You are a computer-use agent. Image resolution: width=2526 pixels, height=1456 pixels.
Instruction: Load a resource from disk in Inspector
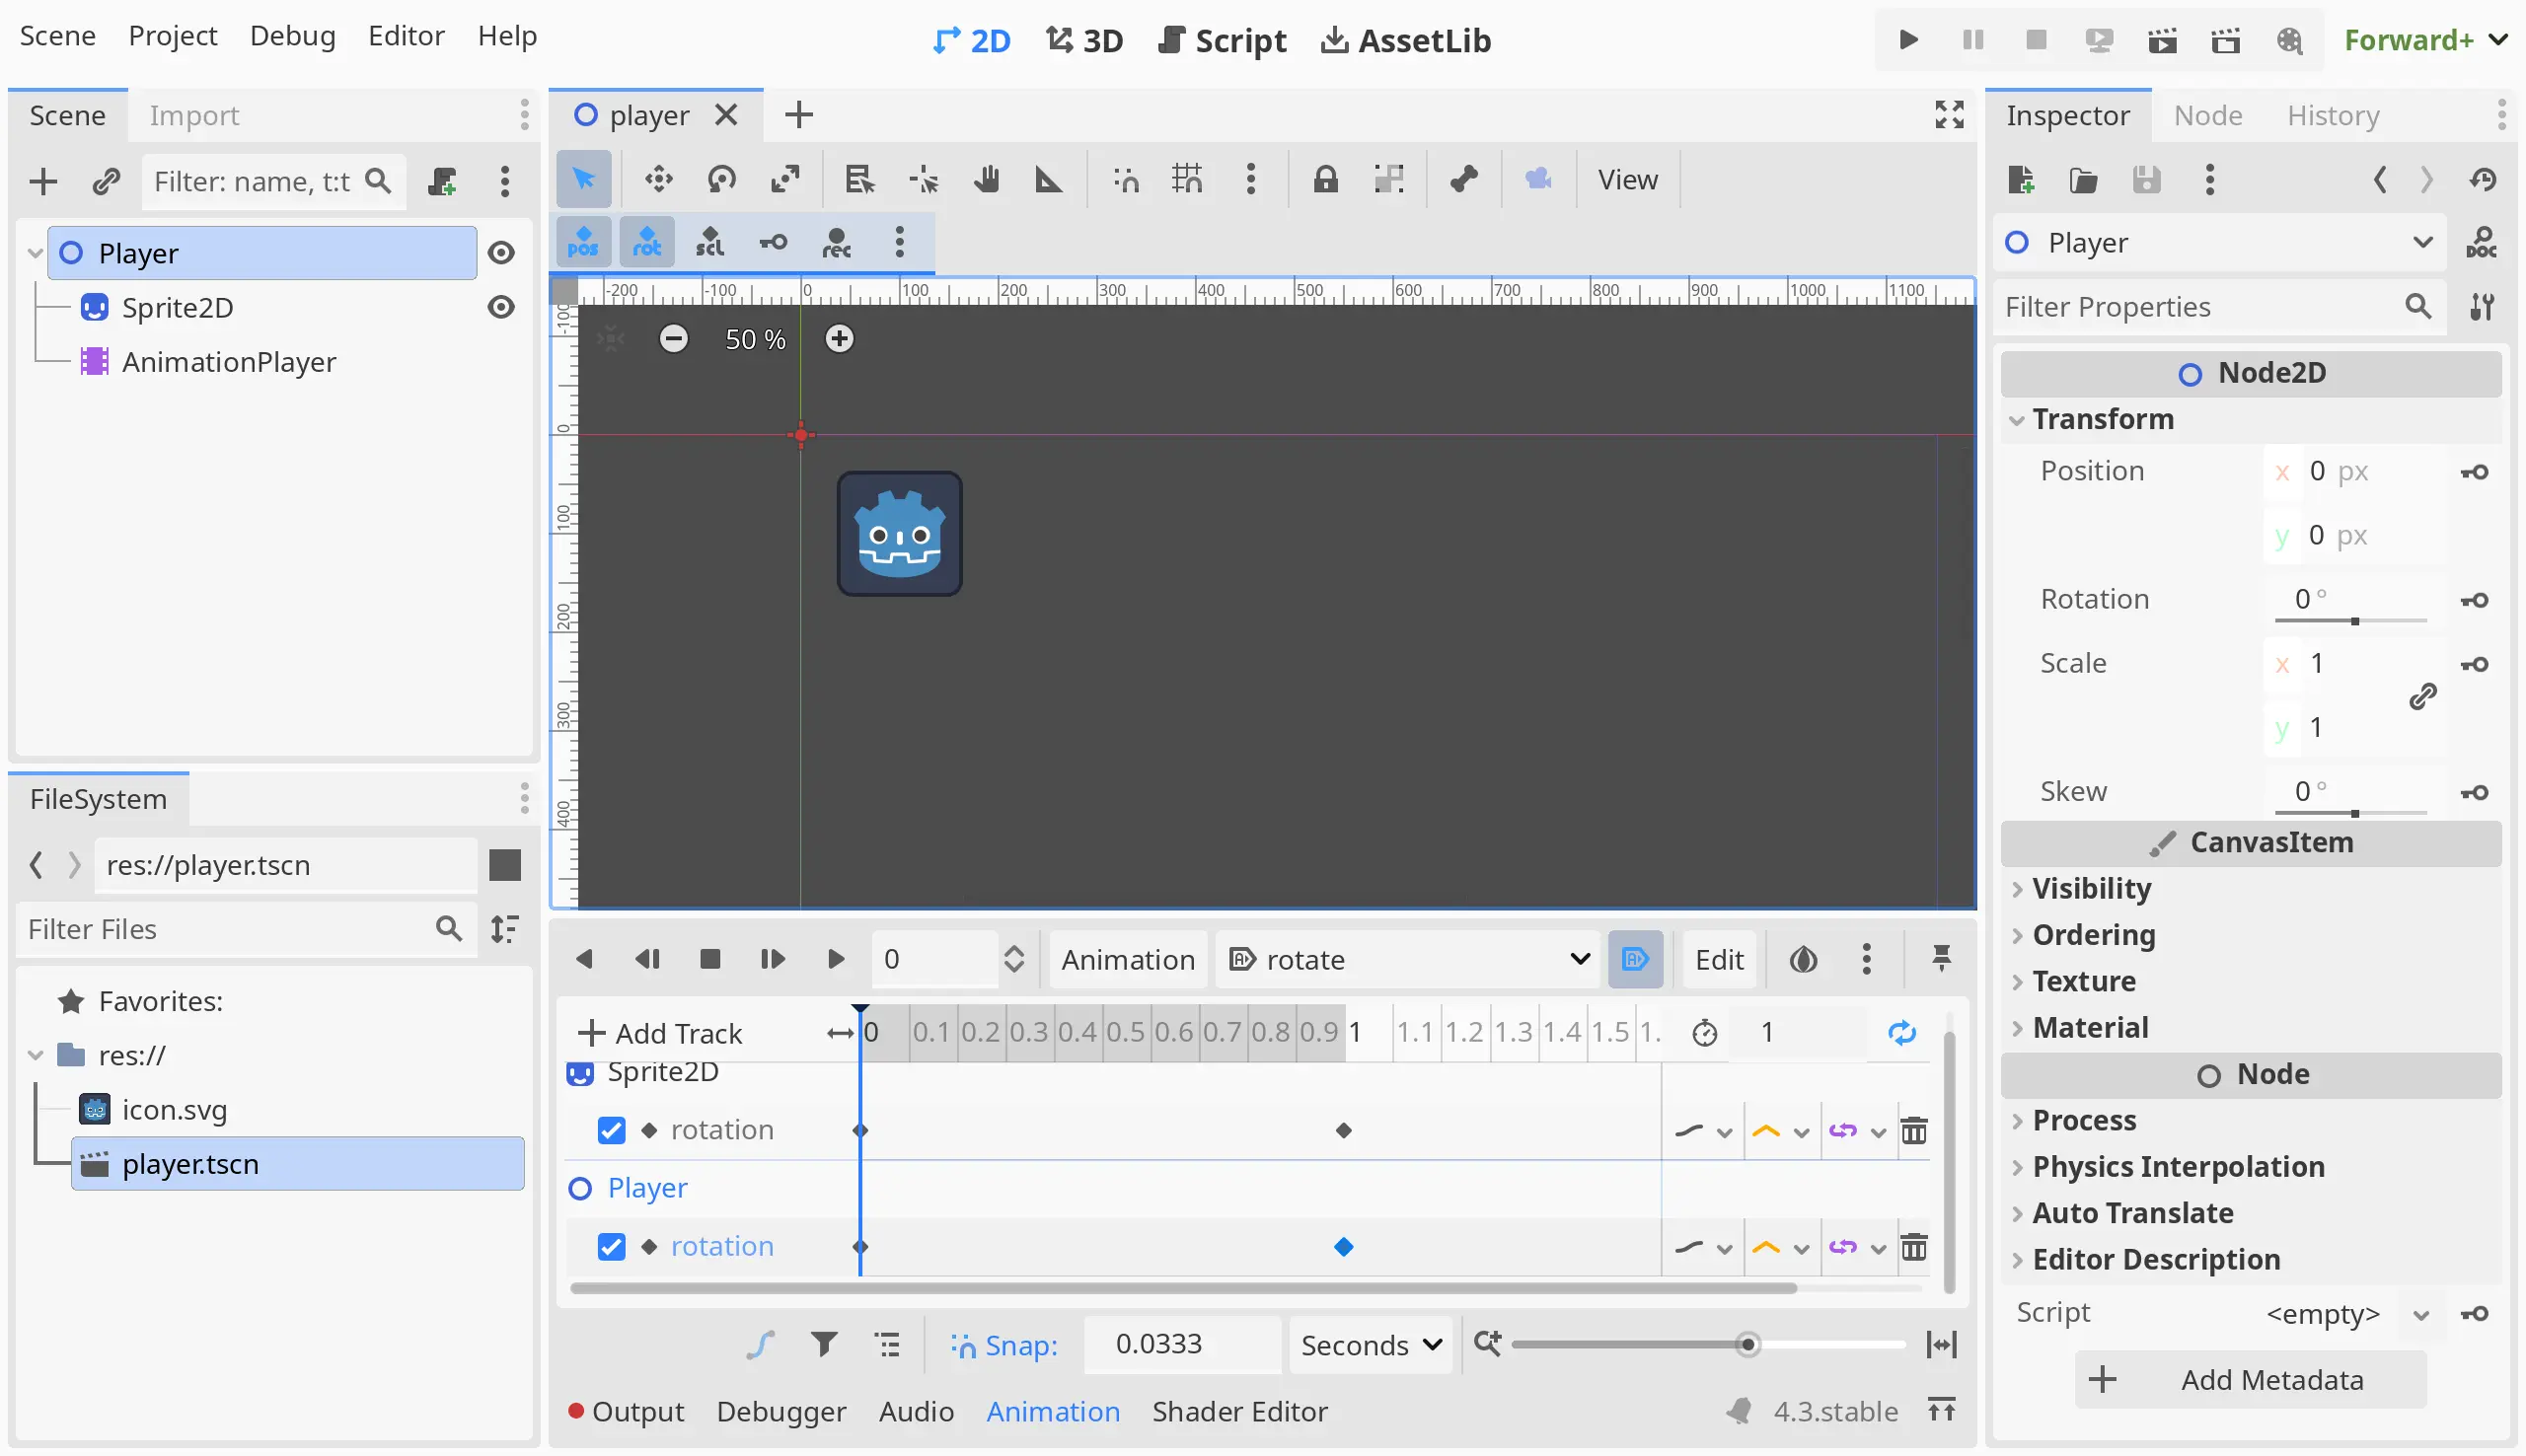2083,180
